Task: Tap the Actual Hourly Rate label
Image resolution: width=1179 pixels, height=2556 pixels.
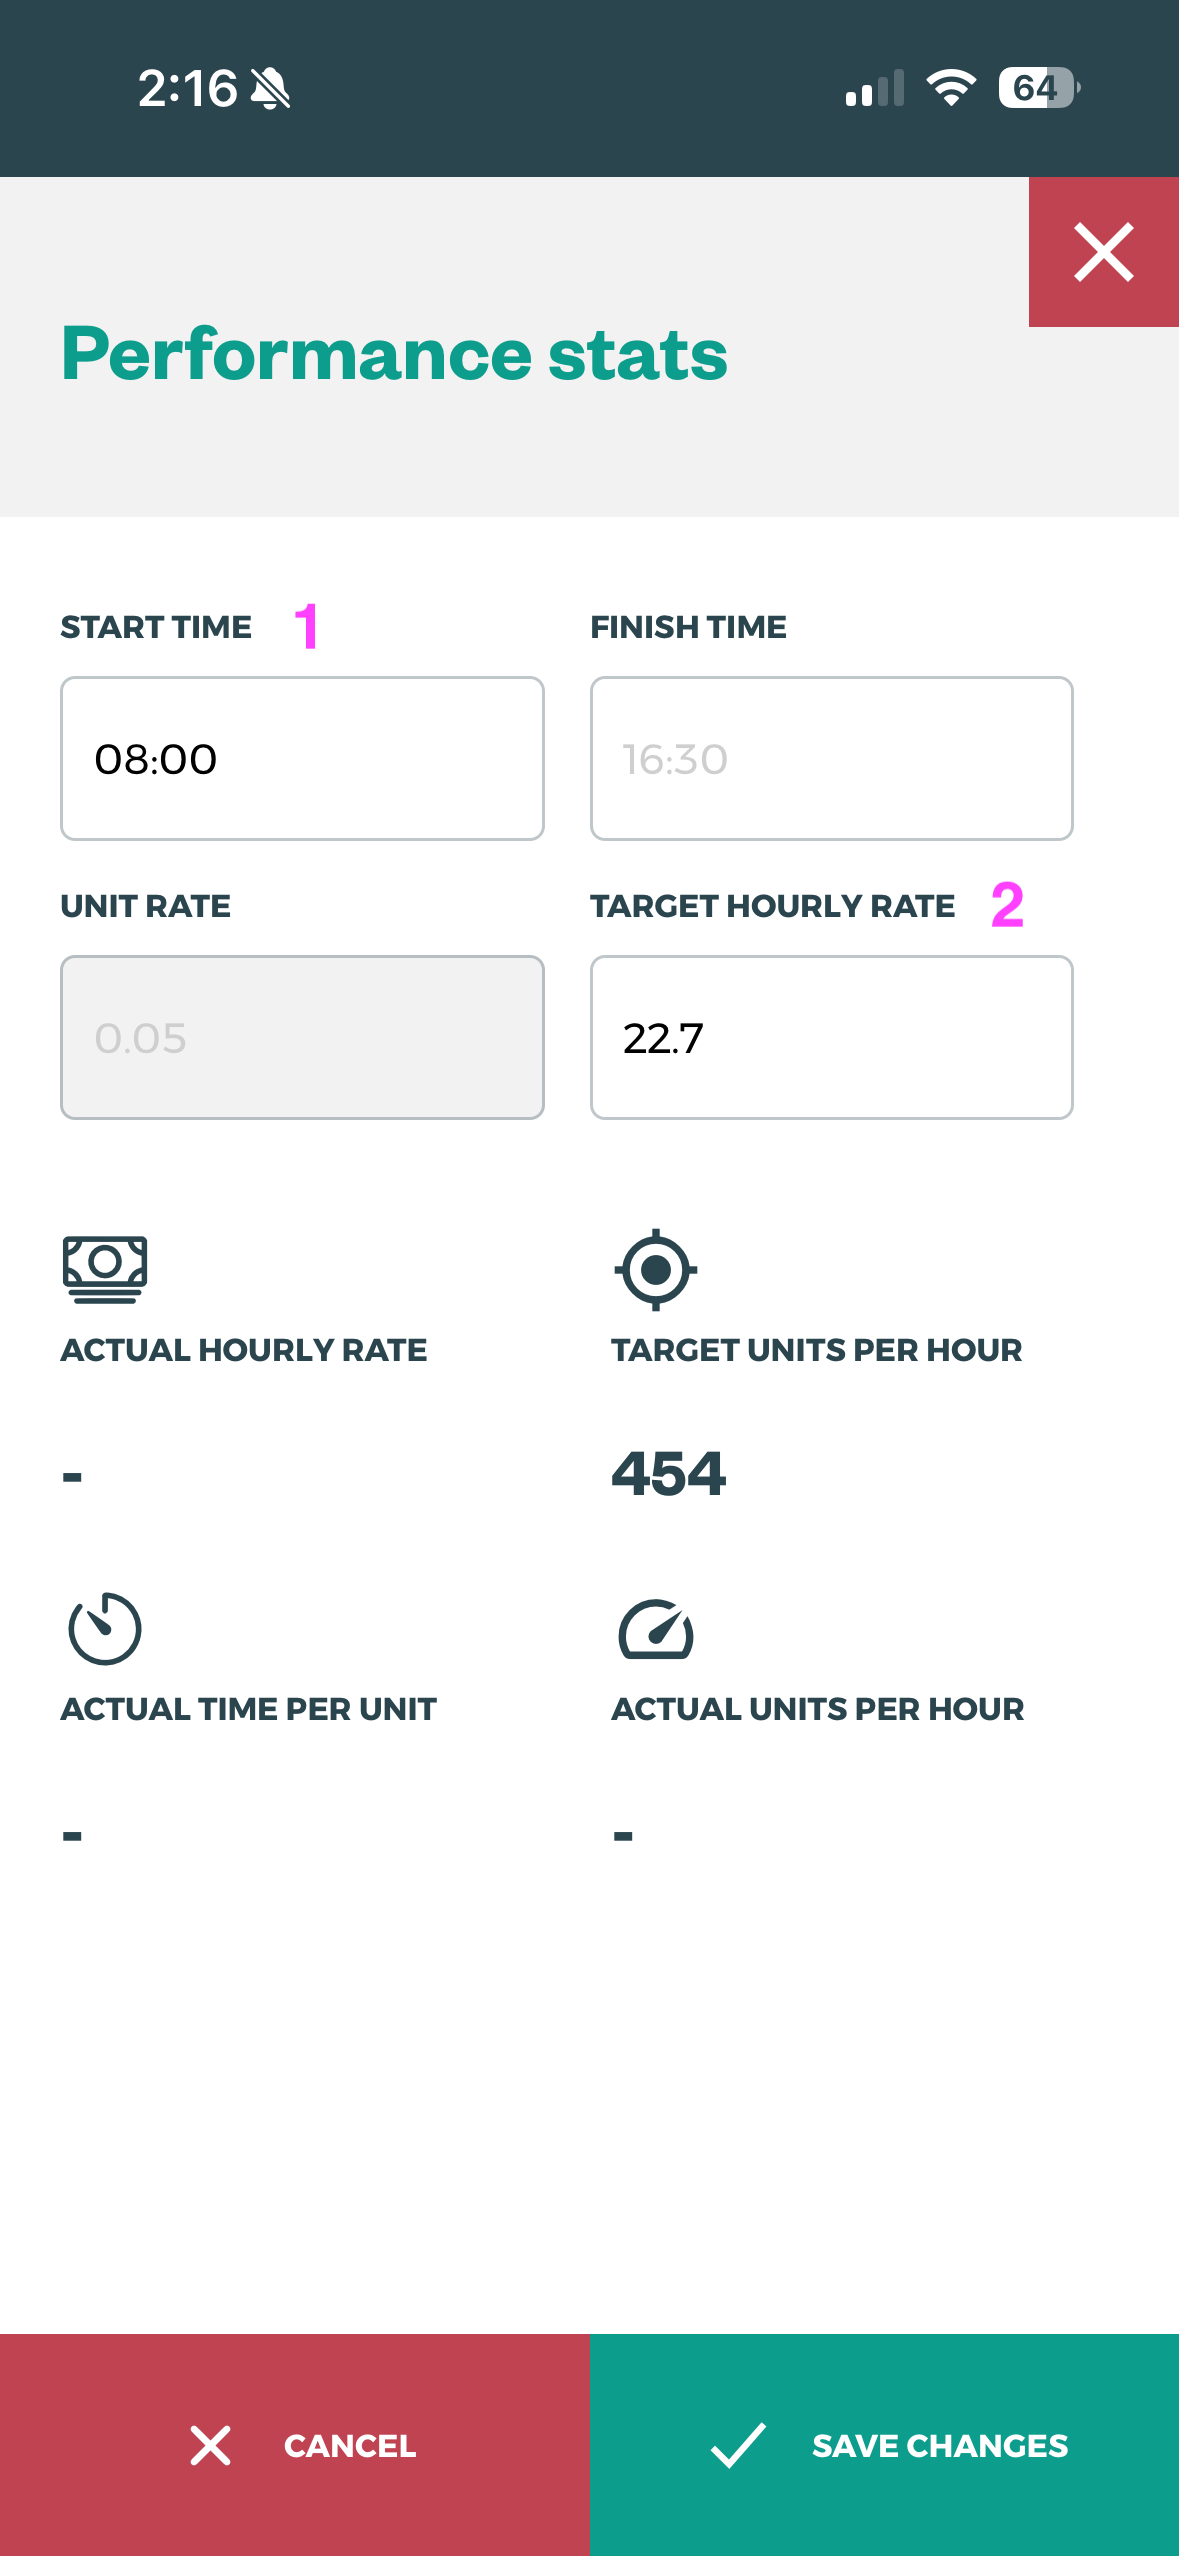Action: 244,1350
